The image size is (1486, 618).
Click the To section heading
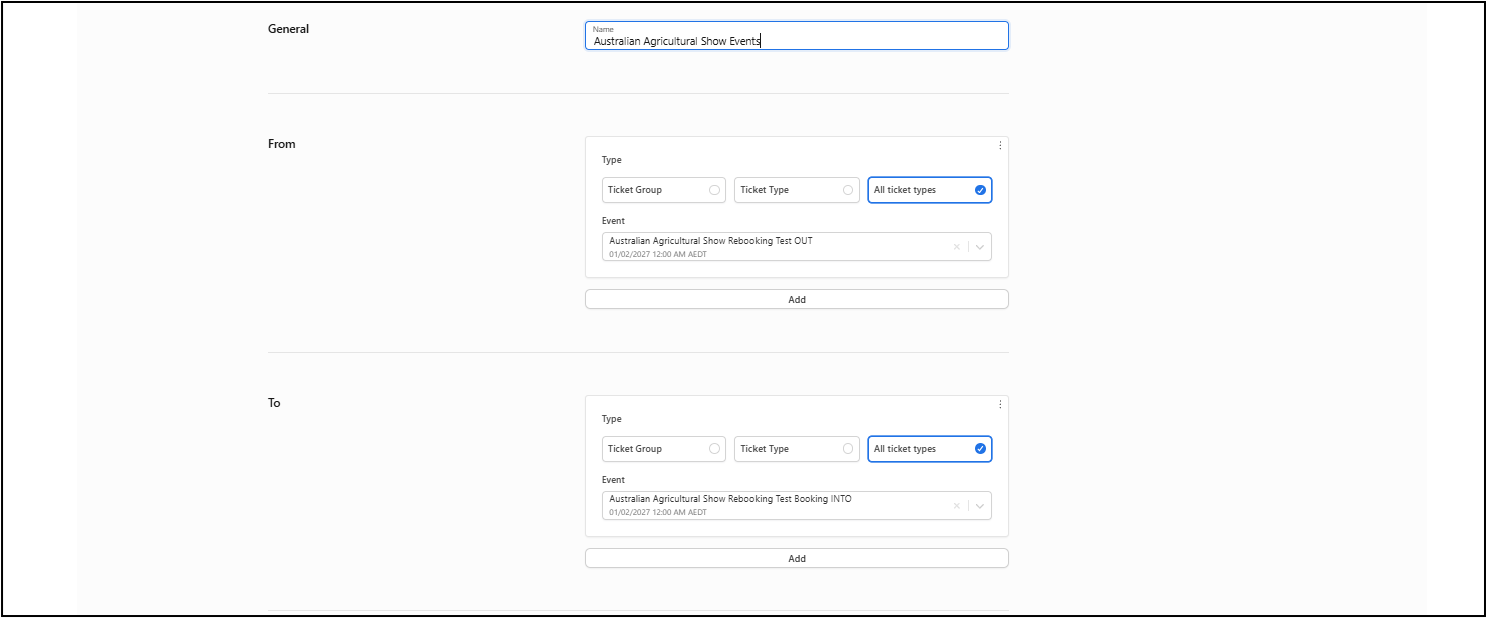[x=274, y=403]
